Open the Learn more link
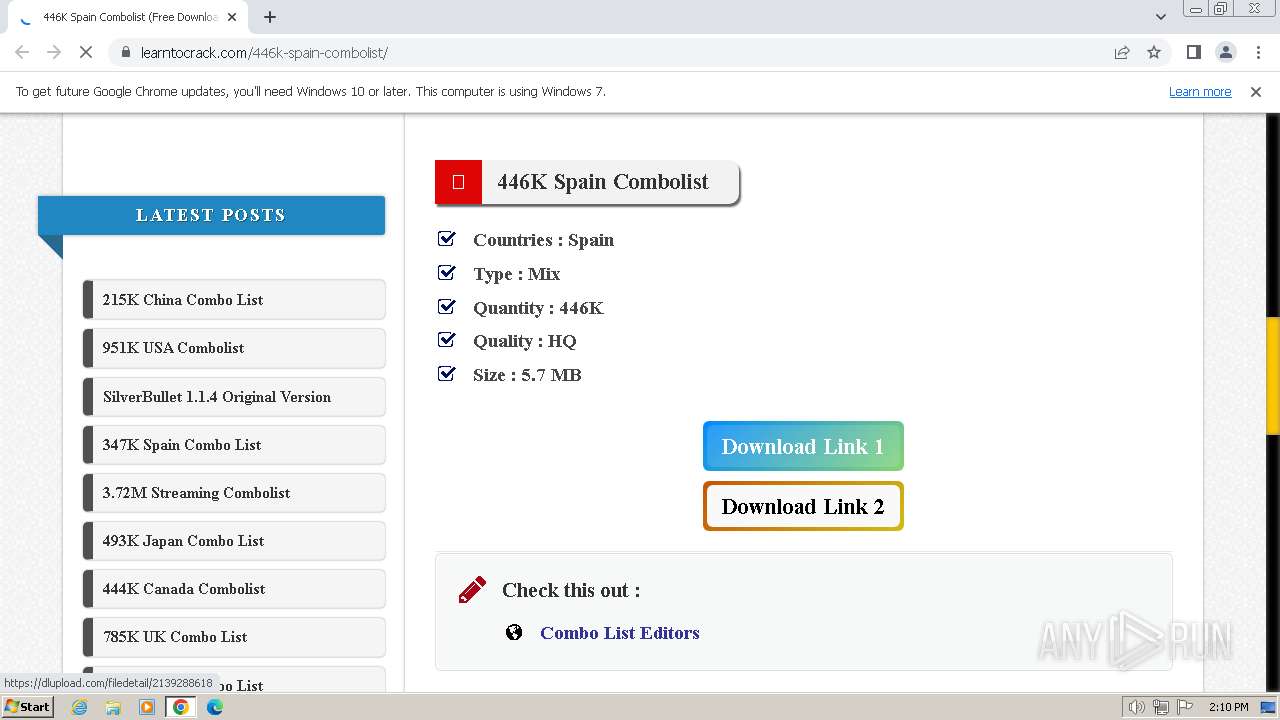 [x=1200, y=92]
